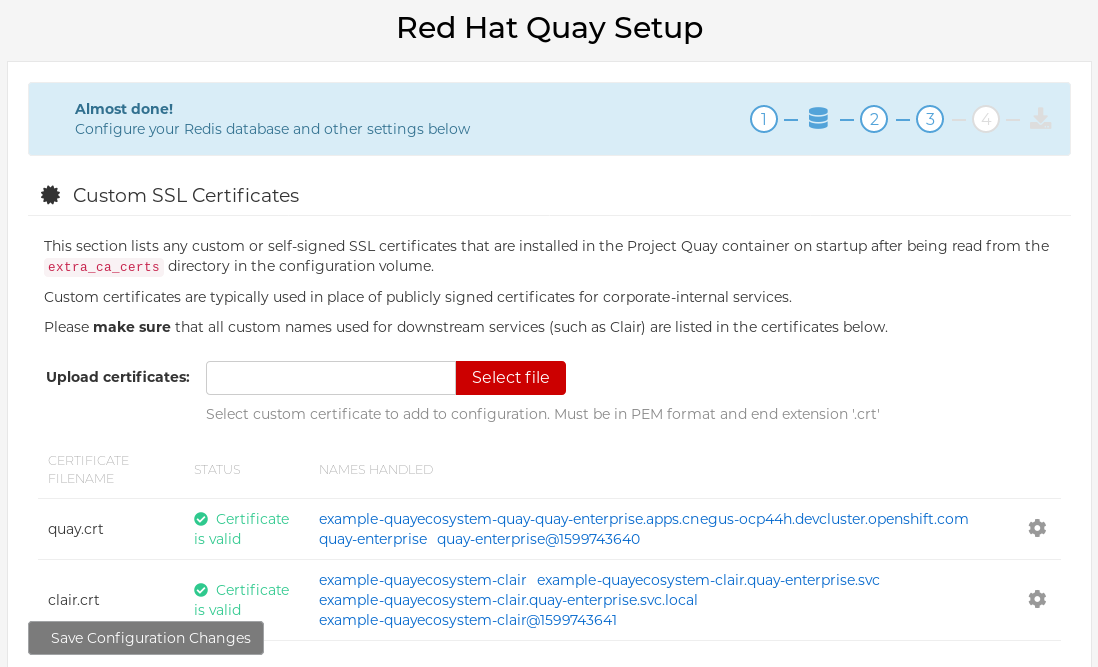Click the Custom SSL Certificates section icon
This screenshot has height=667, width=1098.
click(51, 194)
